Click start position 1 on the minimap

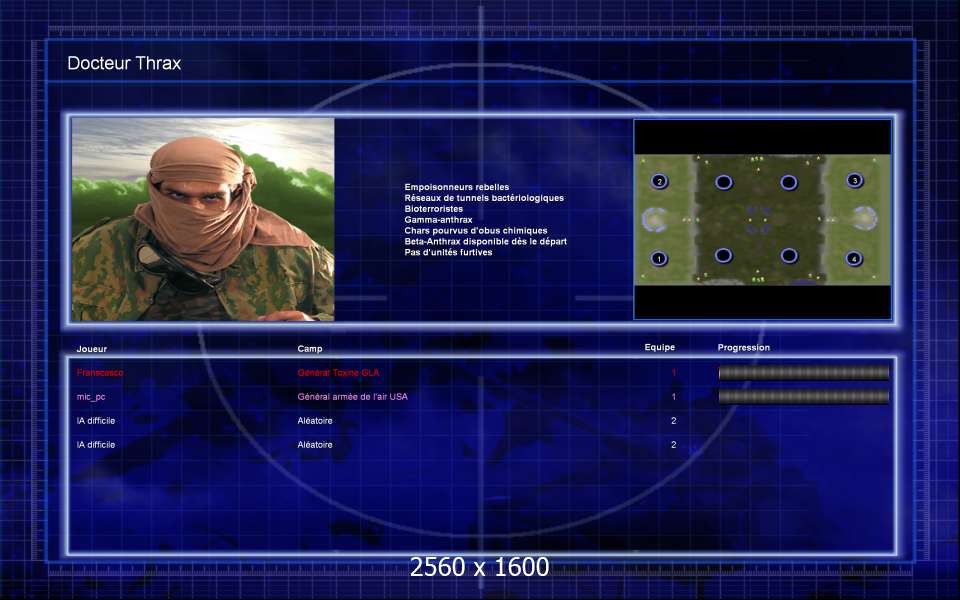[659, 258]
